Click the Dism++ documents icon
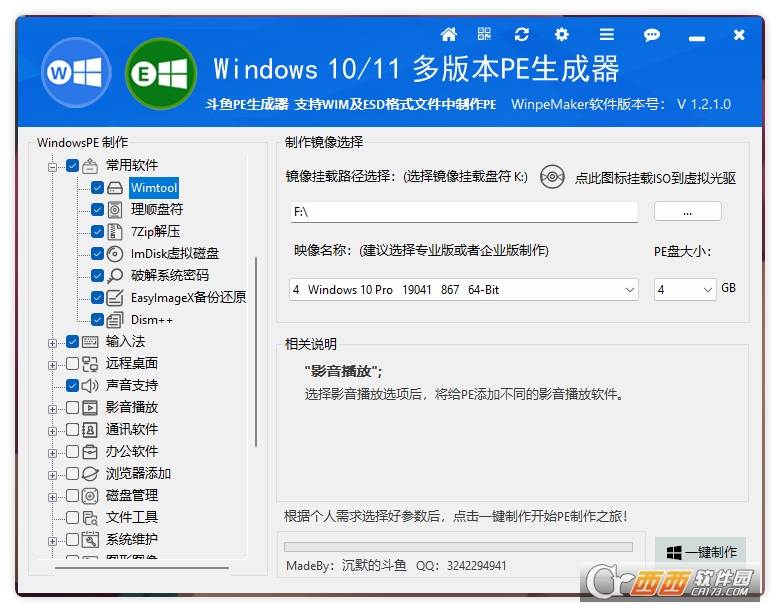Viewport: 780px width, 612px height. 115,319
